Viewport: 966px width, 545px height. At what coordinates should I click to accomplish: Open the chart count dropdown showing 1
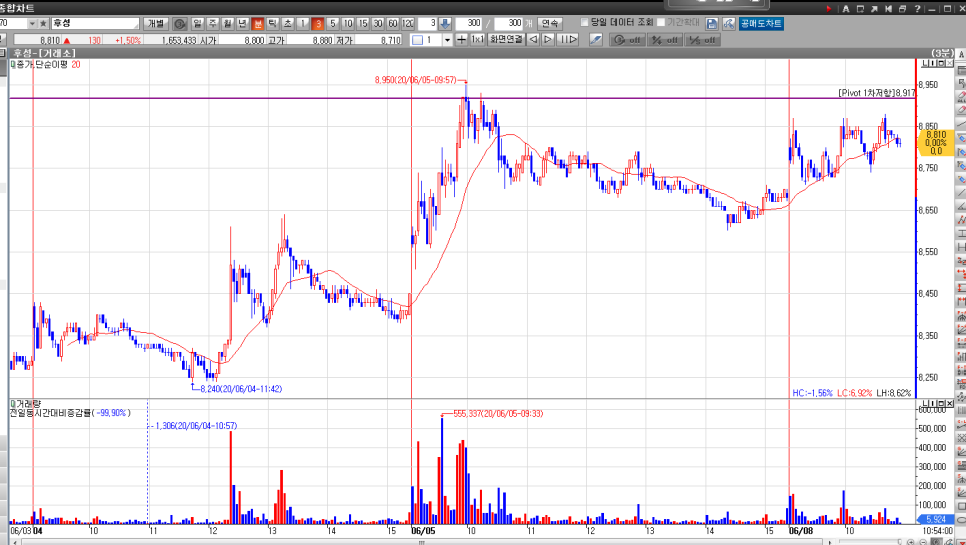(x=448, y=40)
